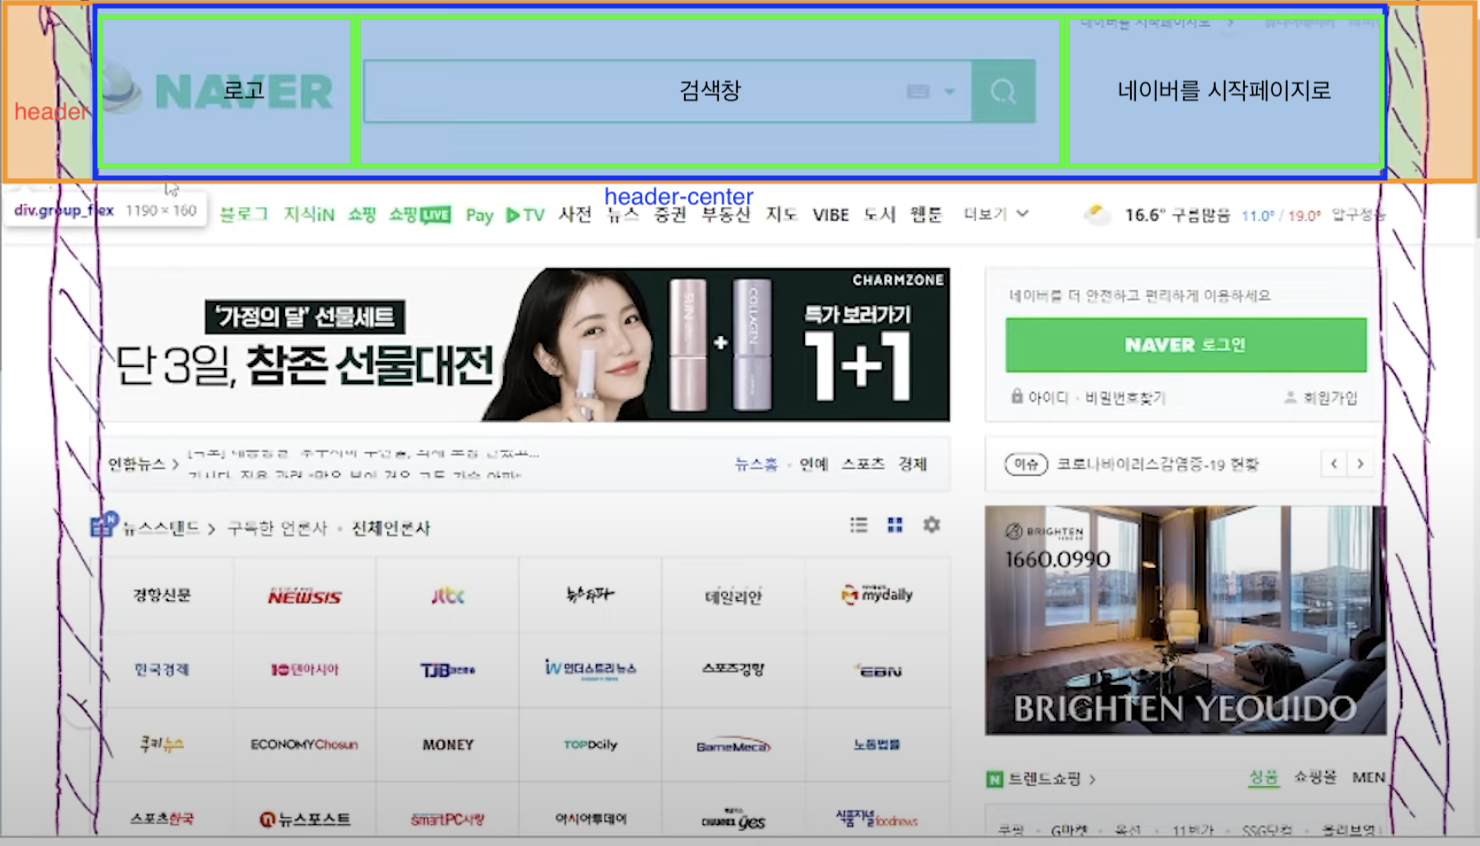Expand 트렌드쇼핑 section via its chevron
This screenshot has height=846, width=1480.
click(1092, 779)
